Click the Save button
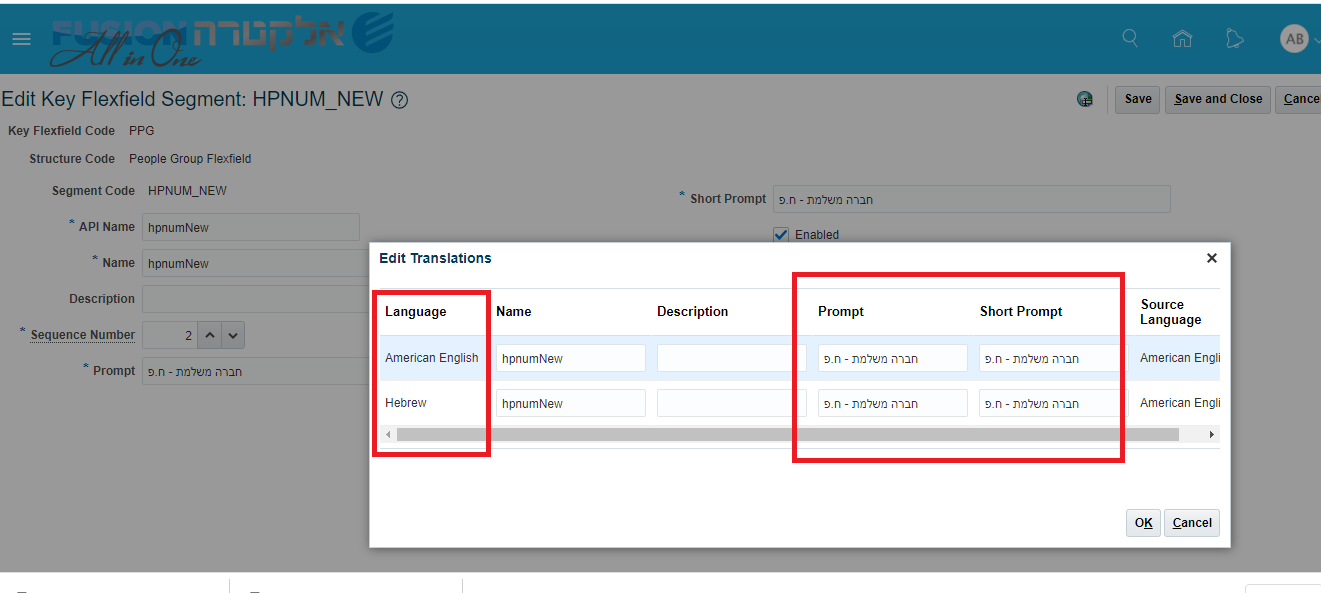Image resolution: width=1321 pixels, height=593 pixels. (1138, 99)
